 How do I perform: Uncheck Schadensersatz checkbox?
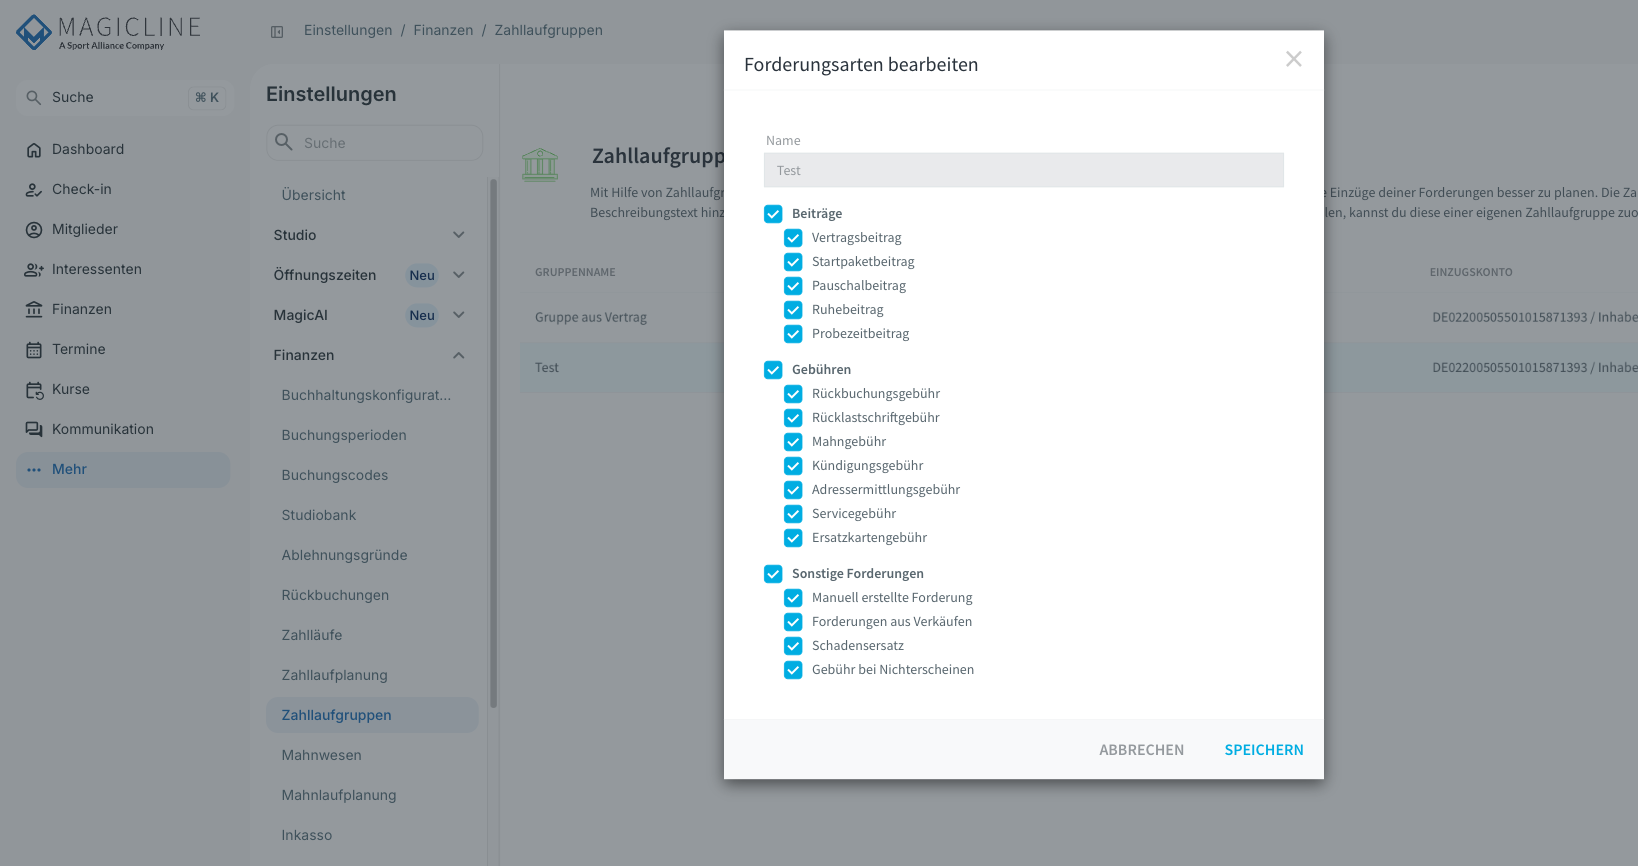click(793, 646)
